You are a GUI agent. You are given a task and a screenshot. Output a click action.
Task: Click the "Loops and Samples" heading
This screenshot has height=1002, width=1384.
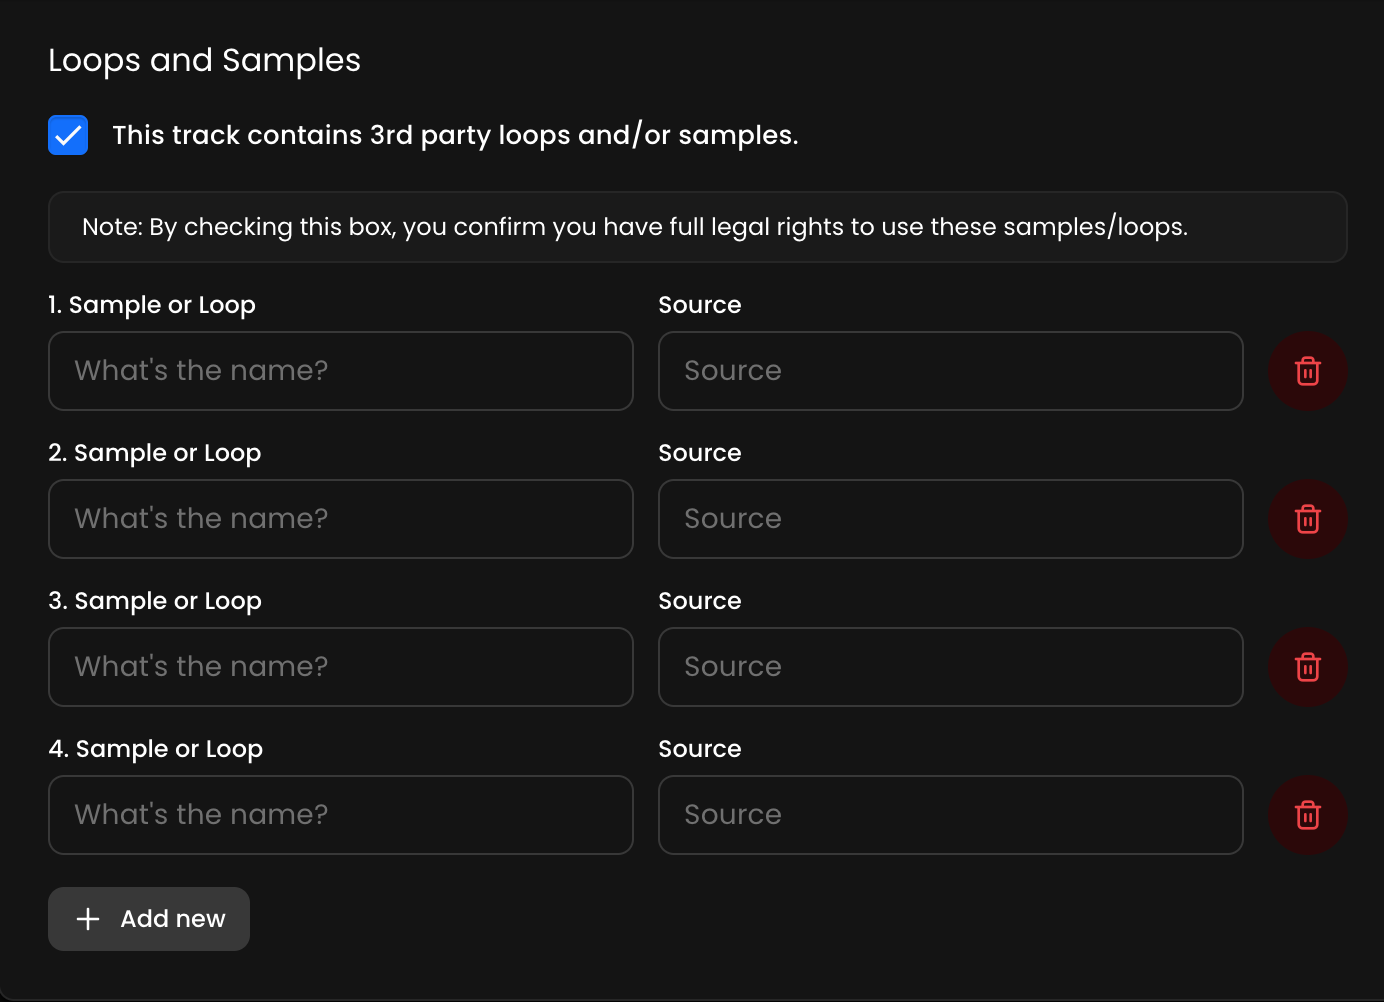[204, 60]
